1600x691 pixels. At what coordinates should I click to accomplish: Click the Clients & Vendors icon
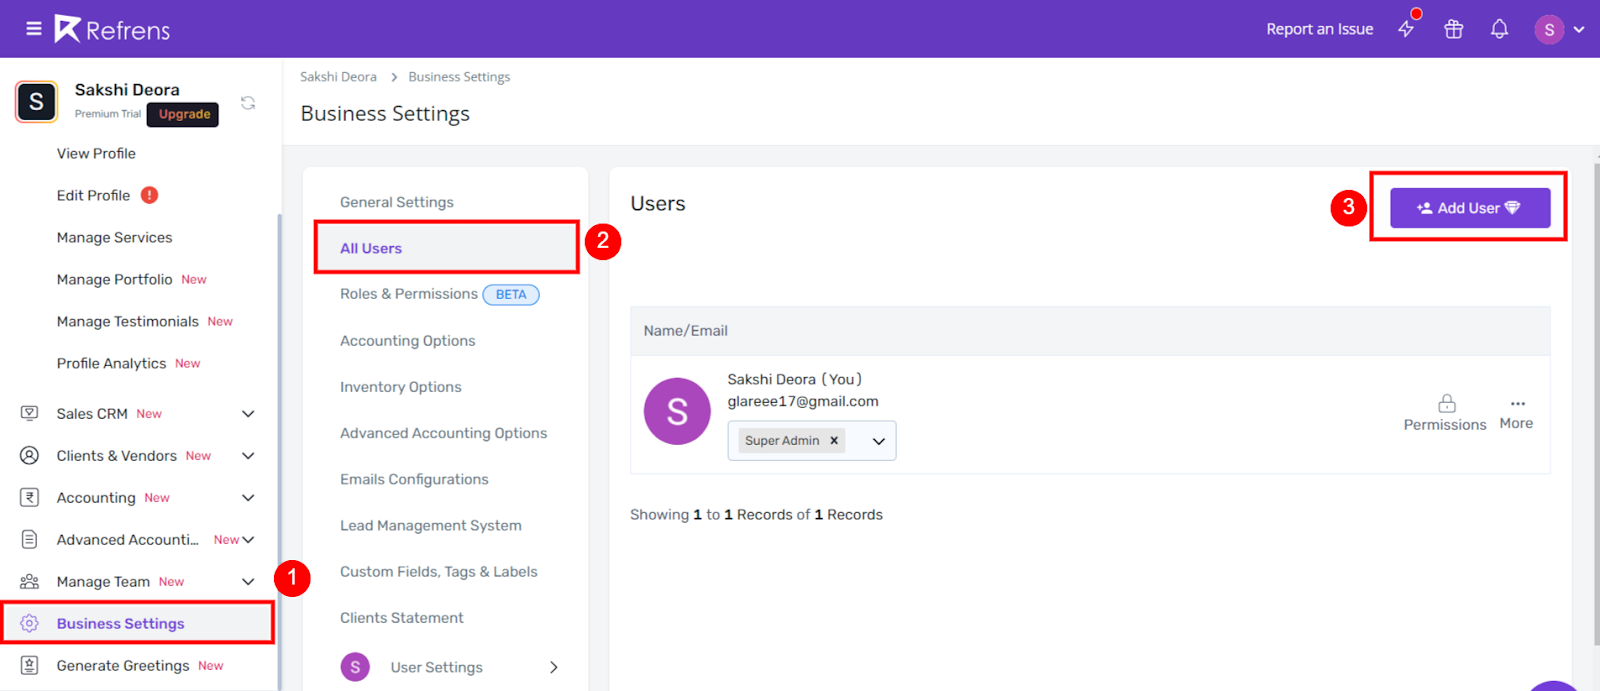tap(30, 455)
